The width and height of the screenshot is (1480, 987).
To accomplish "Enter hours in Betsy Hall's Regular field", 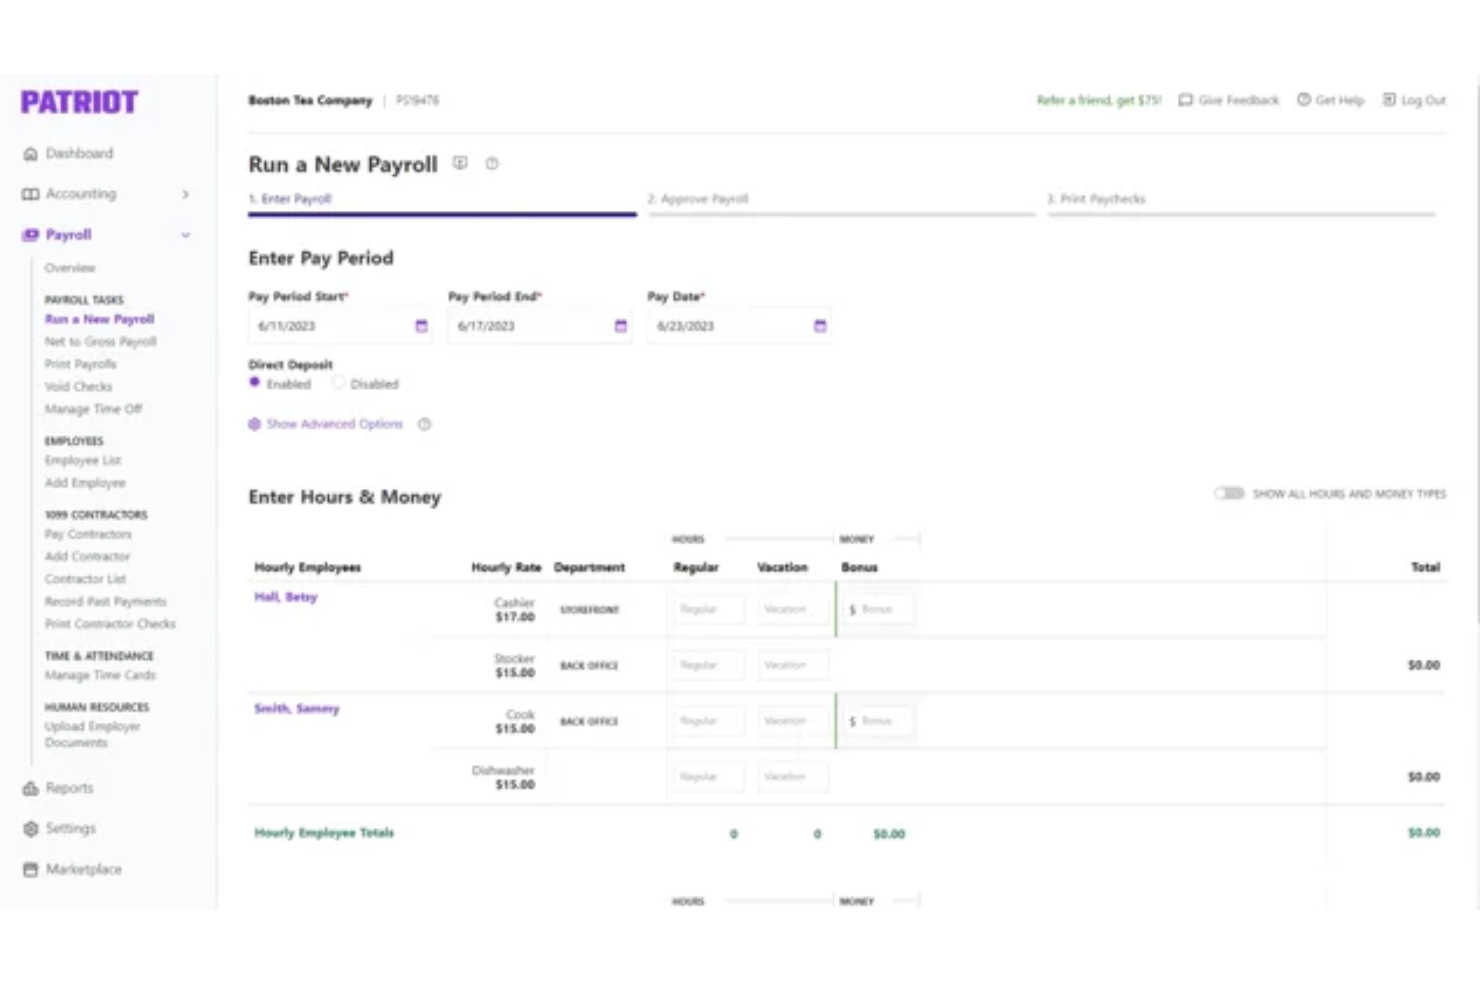I will [708, 608].
